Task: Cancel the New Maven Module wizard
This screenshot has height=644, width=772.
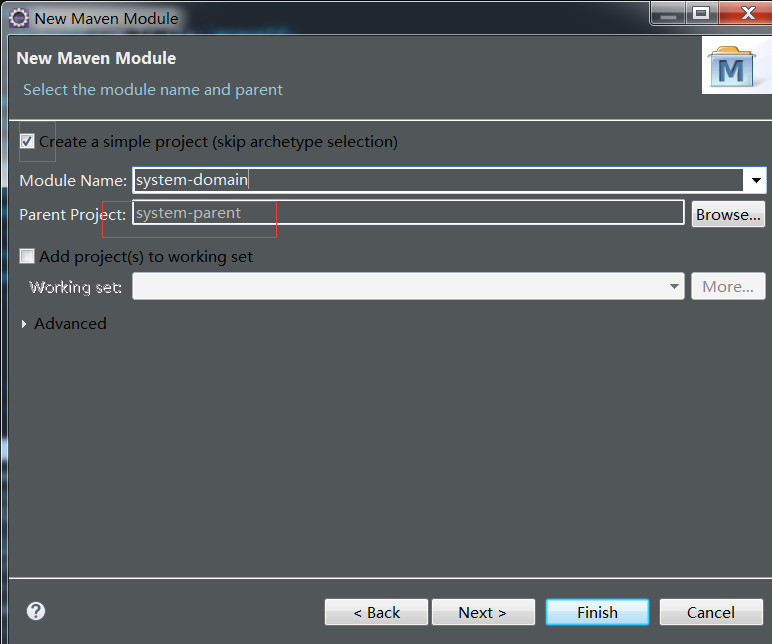Action: [x=711, y=612]
